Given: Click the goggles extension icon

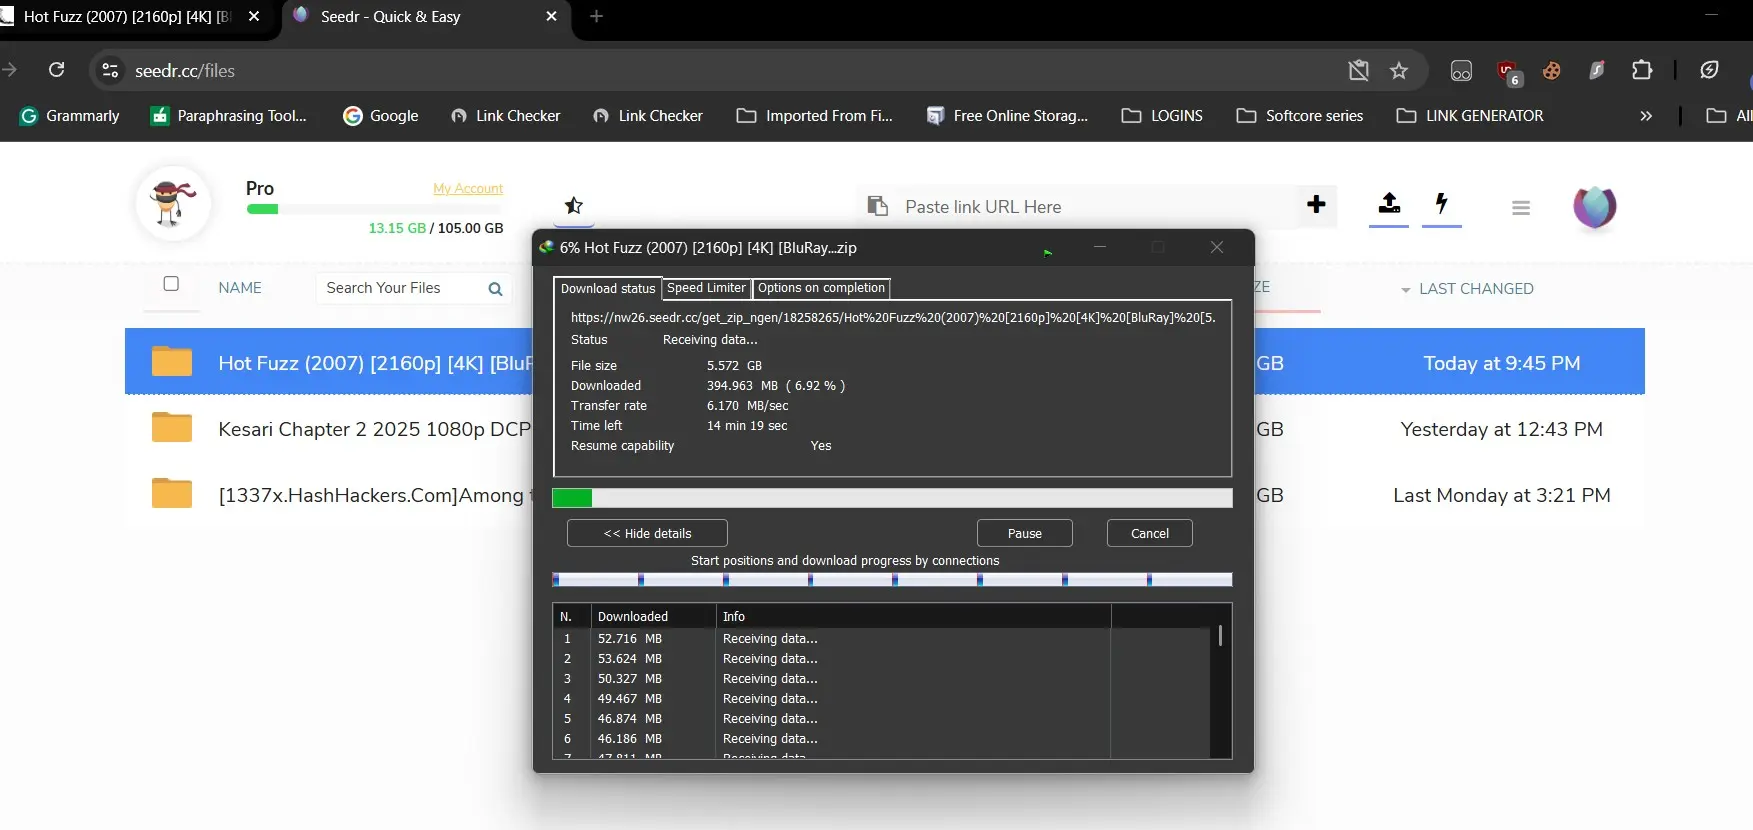Looking at the screenshot, I should click(1461, 70).
